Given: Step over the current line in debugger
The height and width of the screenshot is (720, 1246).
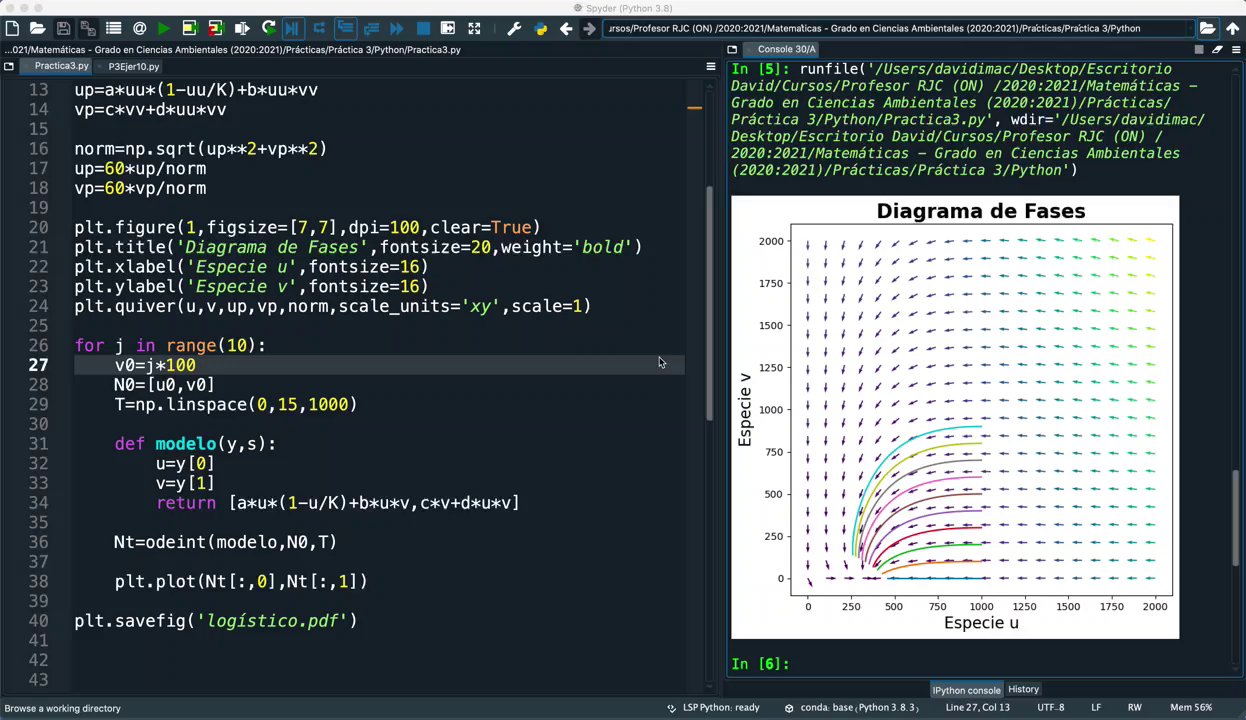Looking at the screenshot, I should pyautogui.click(x=319, y=28).
